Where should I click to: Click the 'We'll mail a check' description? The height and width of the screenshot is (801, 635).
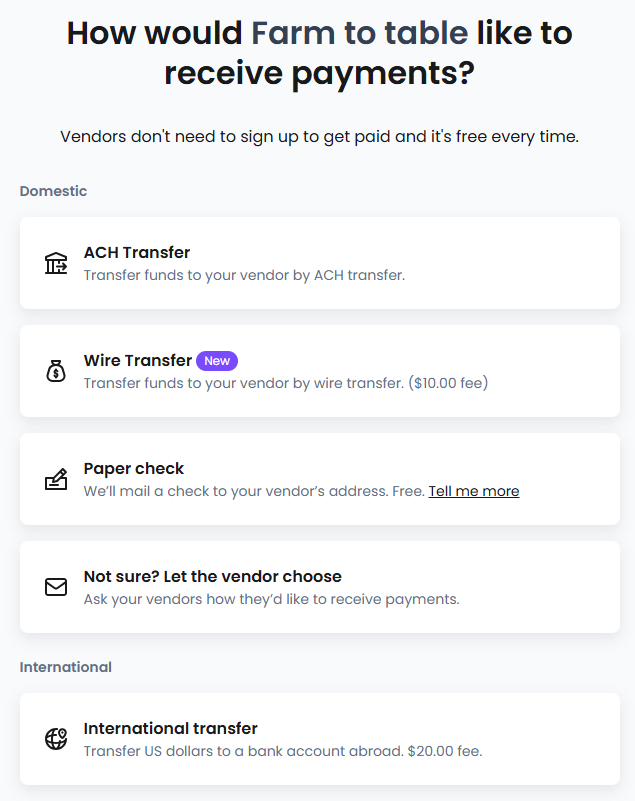pos(255,491)
